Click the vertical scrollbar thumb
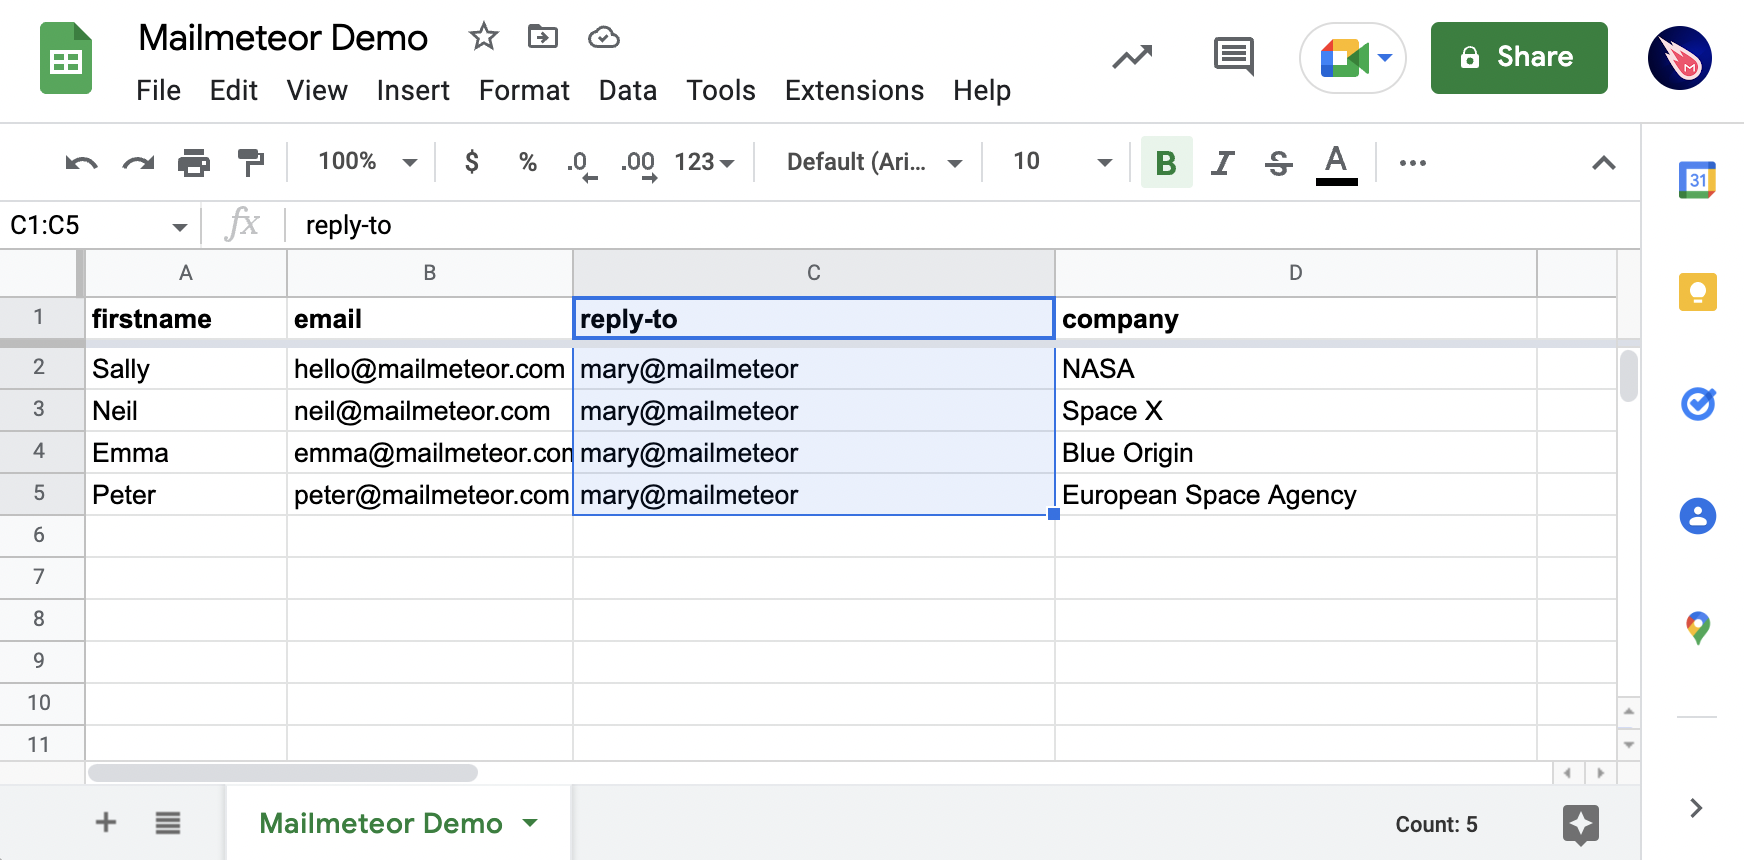This screenshot has height=860, width=1744. click(1629, 375)
